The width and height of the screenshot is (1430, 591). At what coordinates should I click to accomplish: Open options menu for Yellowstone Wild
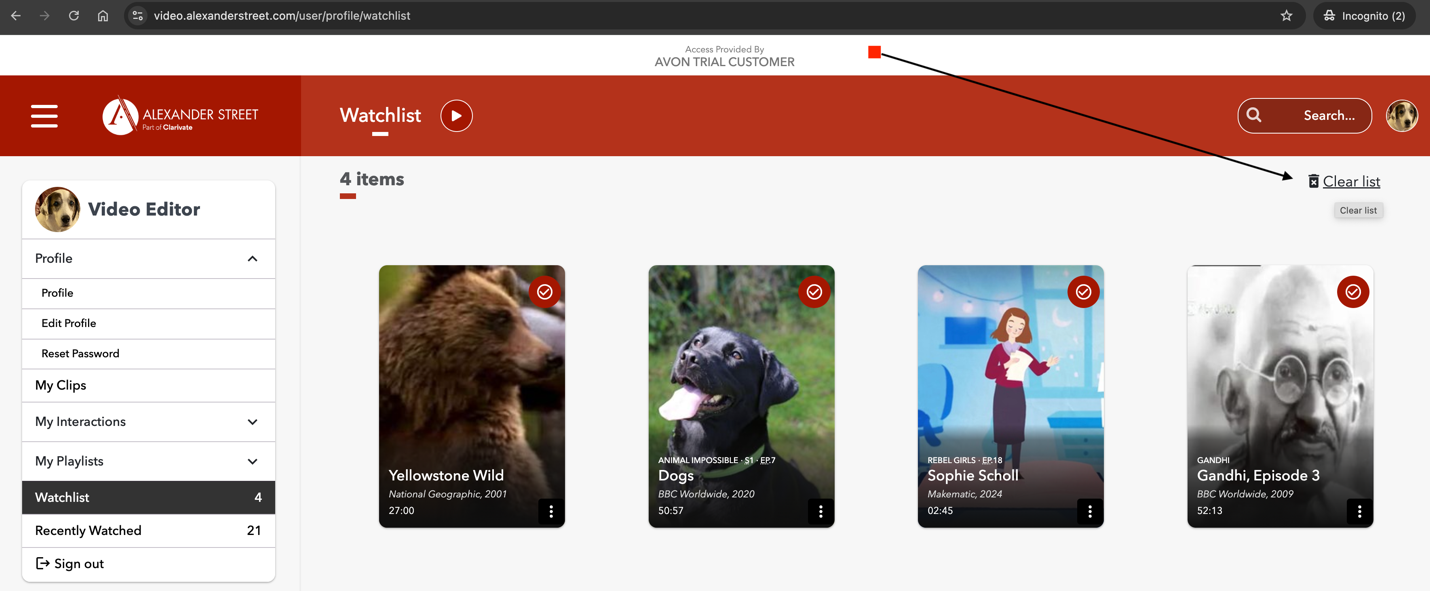click(x=551, y=511)
